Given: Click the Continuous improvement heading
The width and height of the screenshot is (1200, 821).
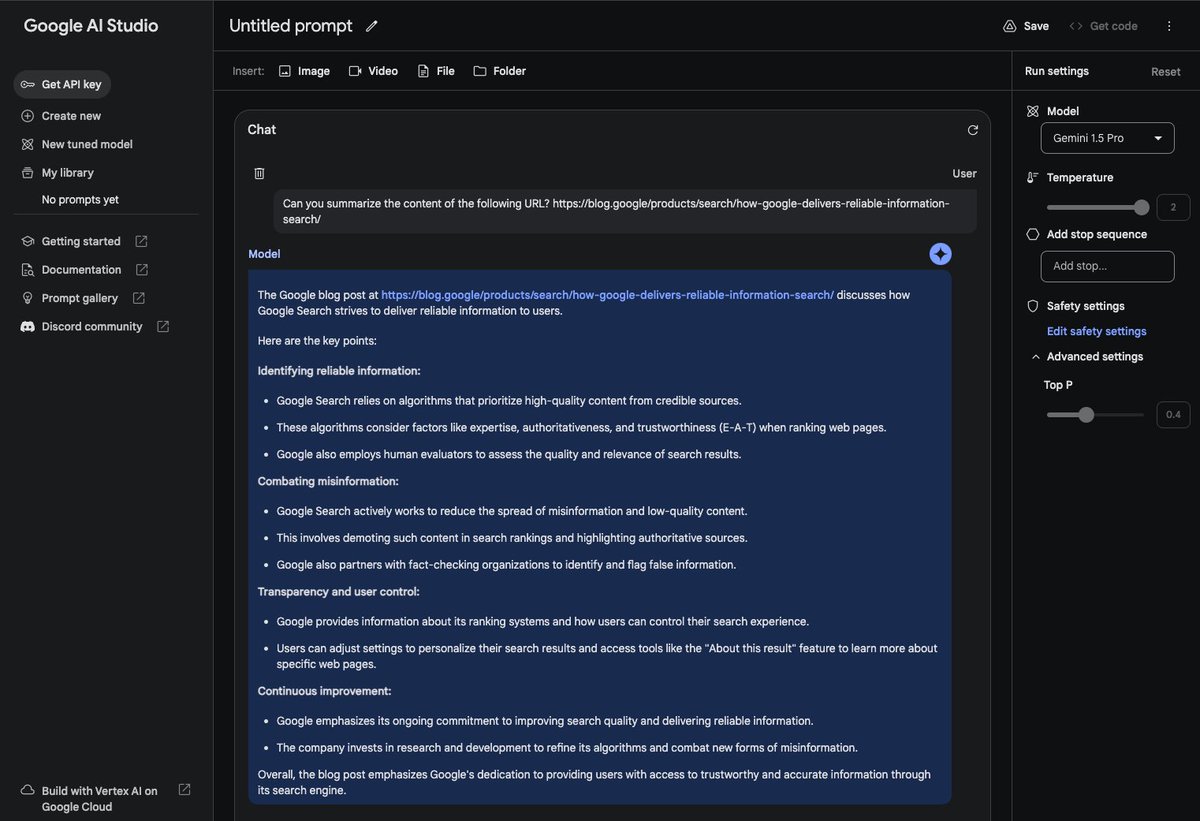Looking at the screenshot, I should (324, 691).
